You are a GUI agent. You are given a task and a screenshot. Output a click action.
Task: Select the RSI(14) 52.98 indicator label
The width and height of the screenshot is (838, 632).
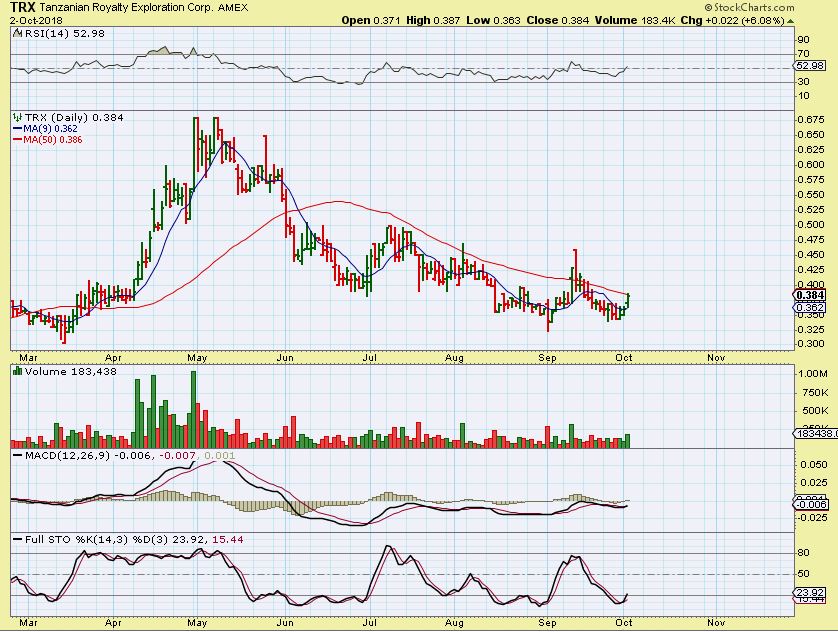point(64,33)
